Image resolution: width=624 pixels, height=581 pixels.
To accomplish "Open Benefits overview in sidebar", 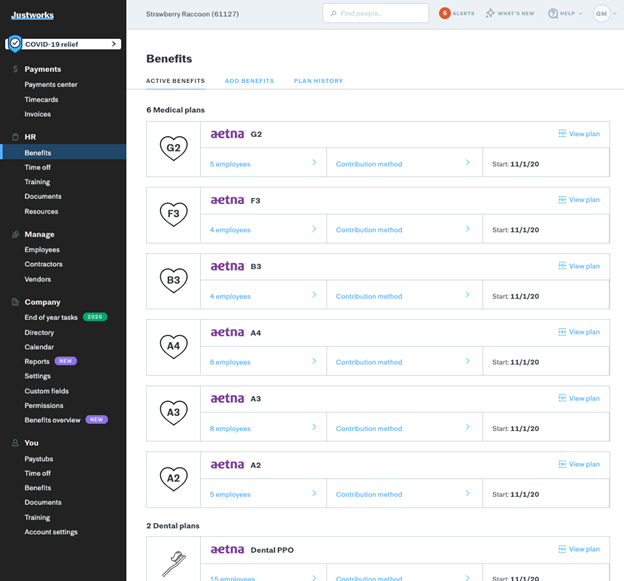I will click(x=53, y=420).
